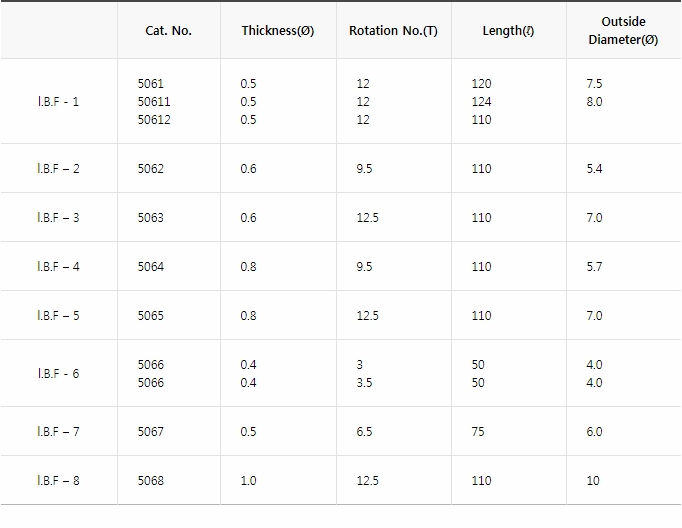Click the Cat. No. column header
The image size is (682, 528).
[x=168, y=31]
